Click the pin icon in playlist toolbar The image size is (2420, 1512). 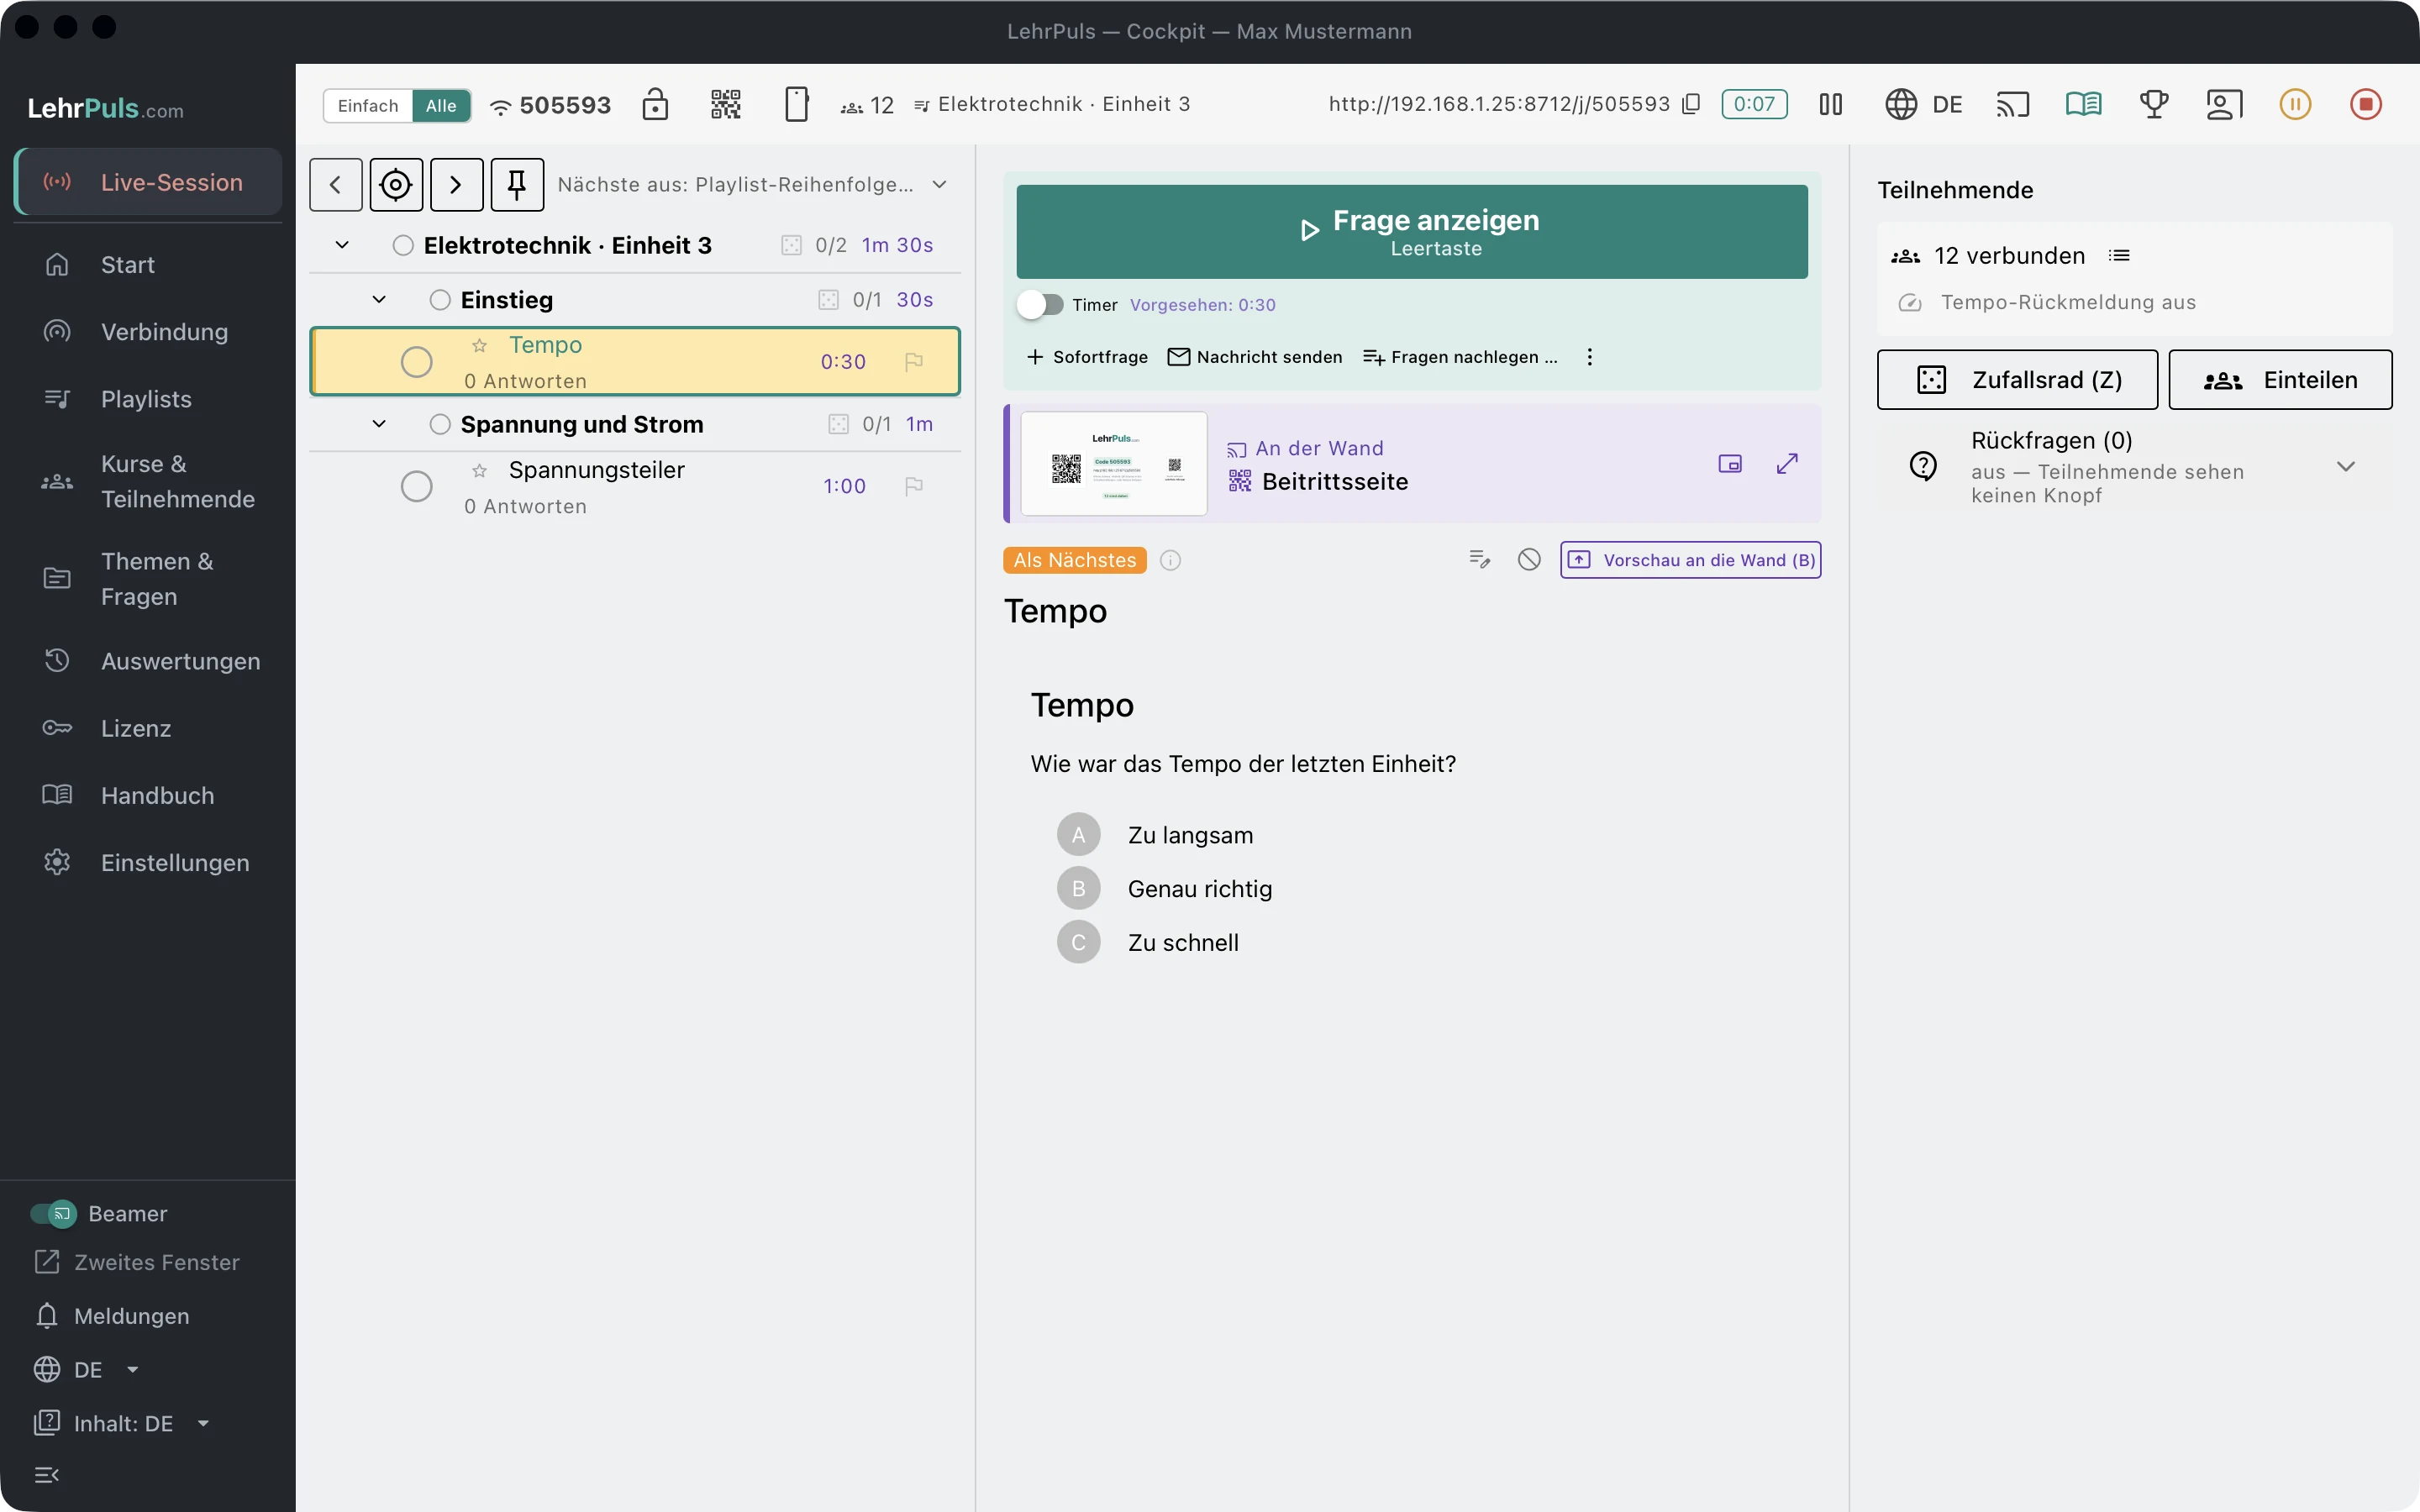[517, 184]
